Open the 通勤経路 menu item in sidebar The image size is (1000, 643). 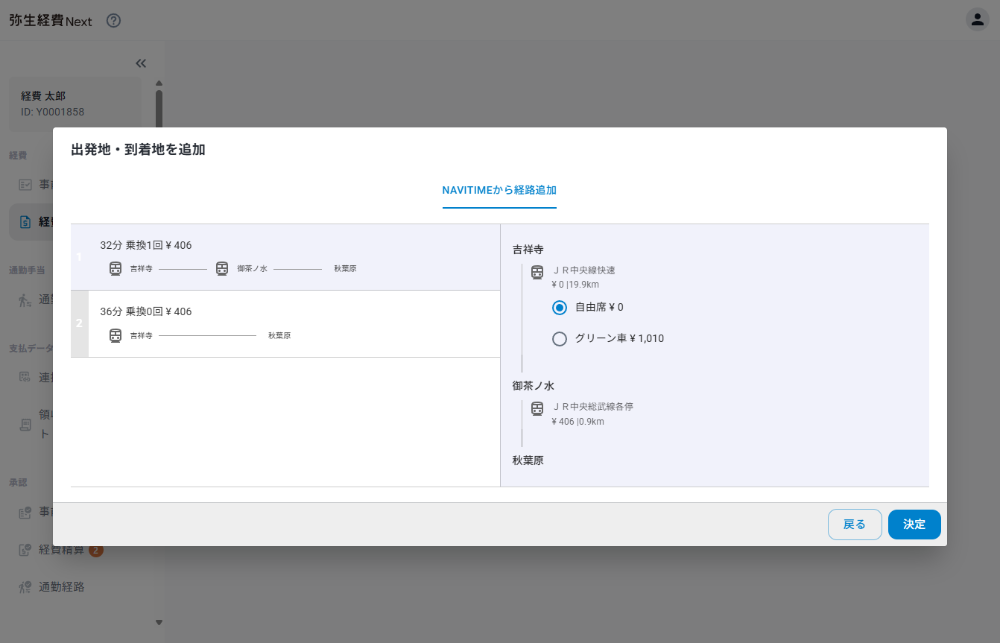64,587
